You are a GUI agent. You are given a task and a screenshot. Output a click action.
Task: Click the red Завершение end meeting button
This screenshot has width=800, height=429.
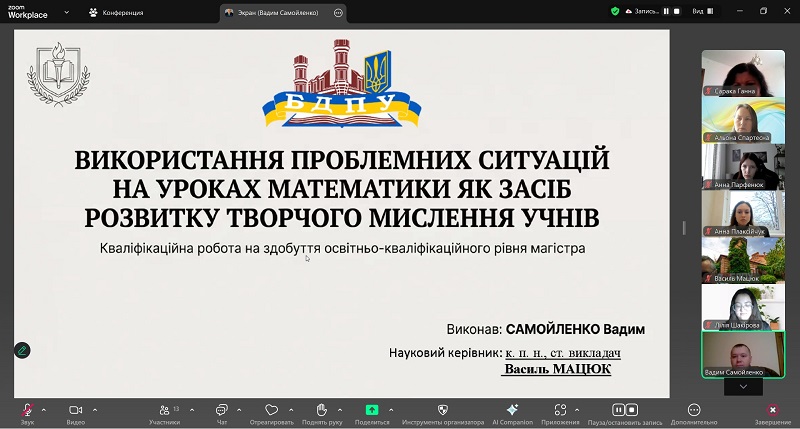click(x=772, y=410)
